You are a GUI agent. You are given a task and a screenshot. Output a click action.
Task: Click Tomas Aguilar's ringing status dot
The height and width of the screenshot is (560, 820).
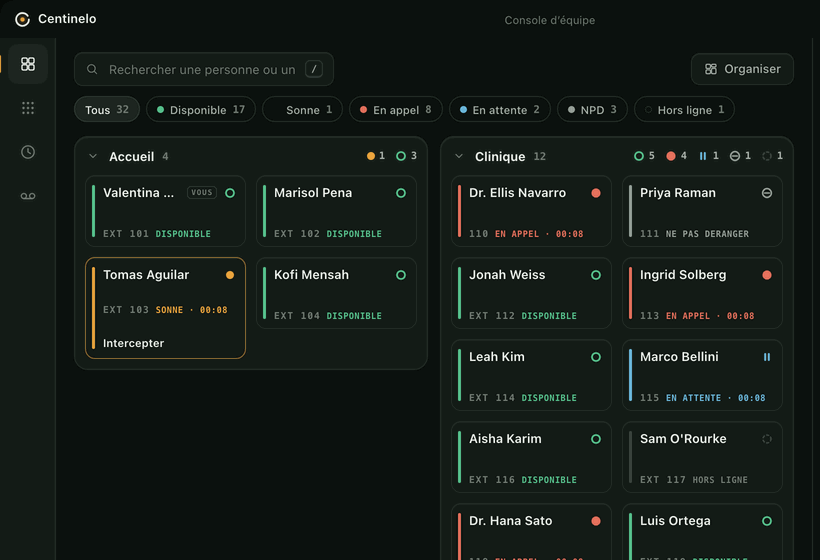(230, 275)
